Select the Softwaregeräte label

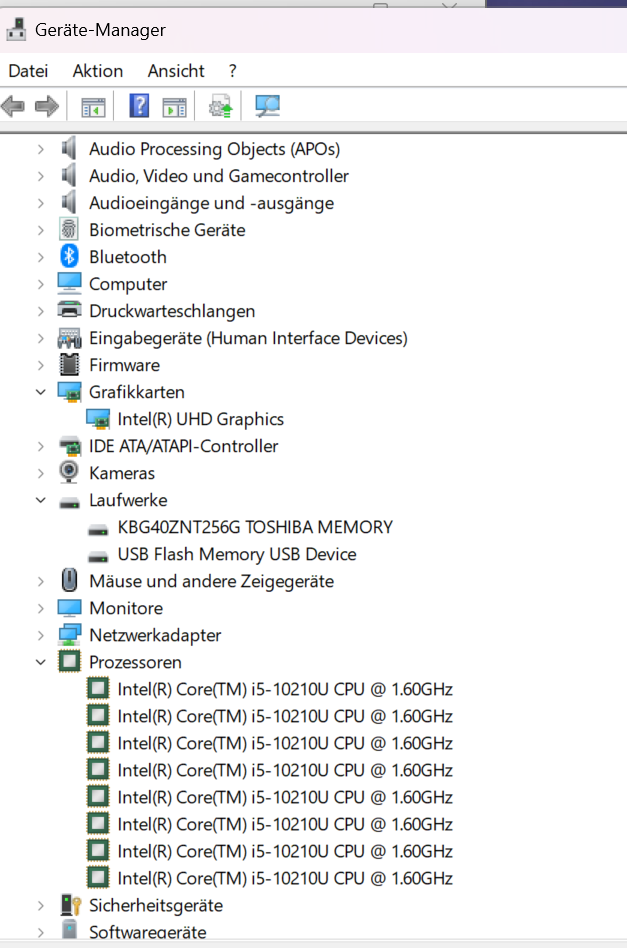click(148, 932)
